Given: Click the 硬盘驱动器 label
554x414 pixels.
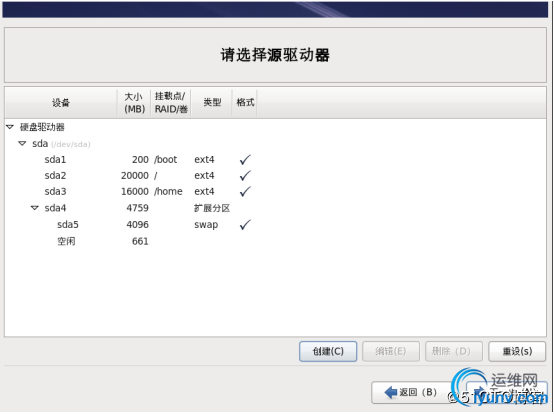Looking at the screenshot, I should pyautogui.click(x=42, y=127).
